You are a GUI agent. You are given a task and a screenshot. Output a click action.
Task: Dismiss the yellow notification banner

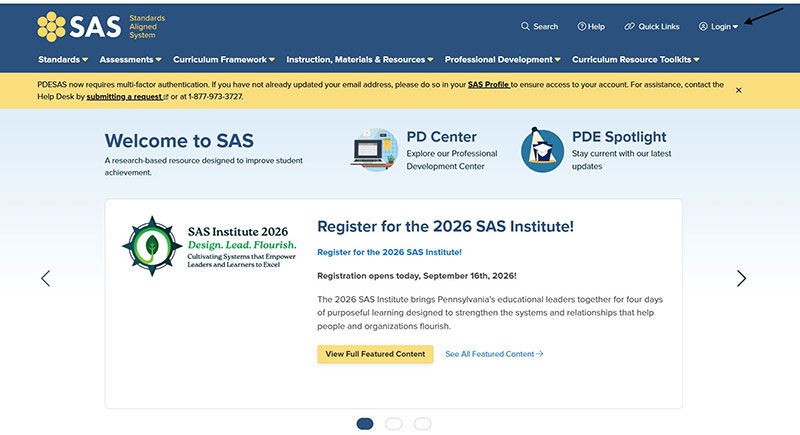[x=738, y=90]
